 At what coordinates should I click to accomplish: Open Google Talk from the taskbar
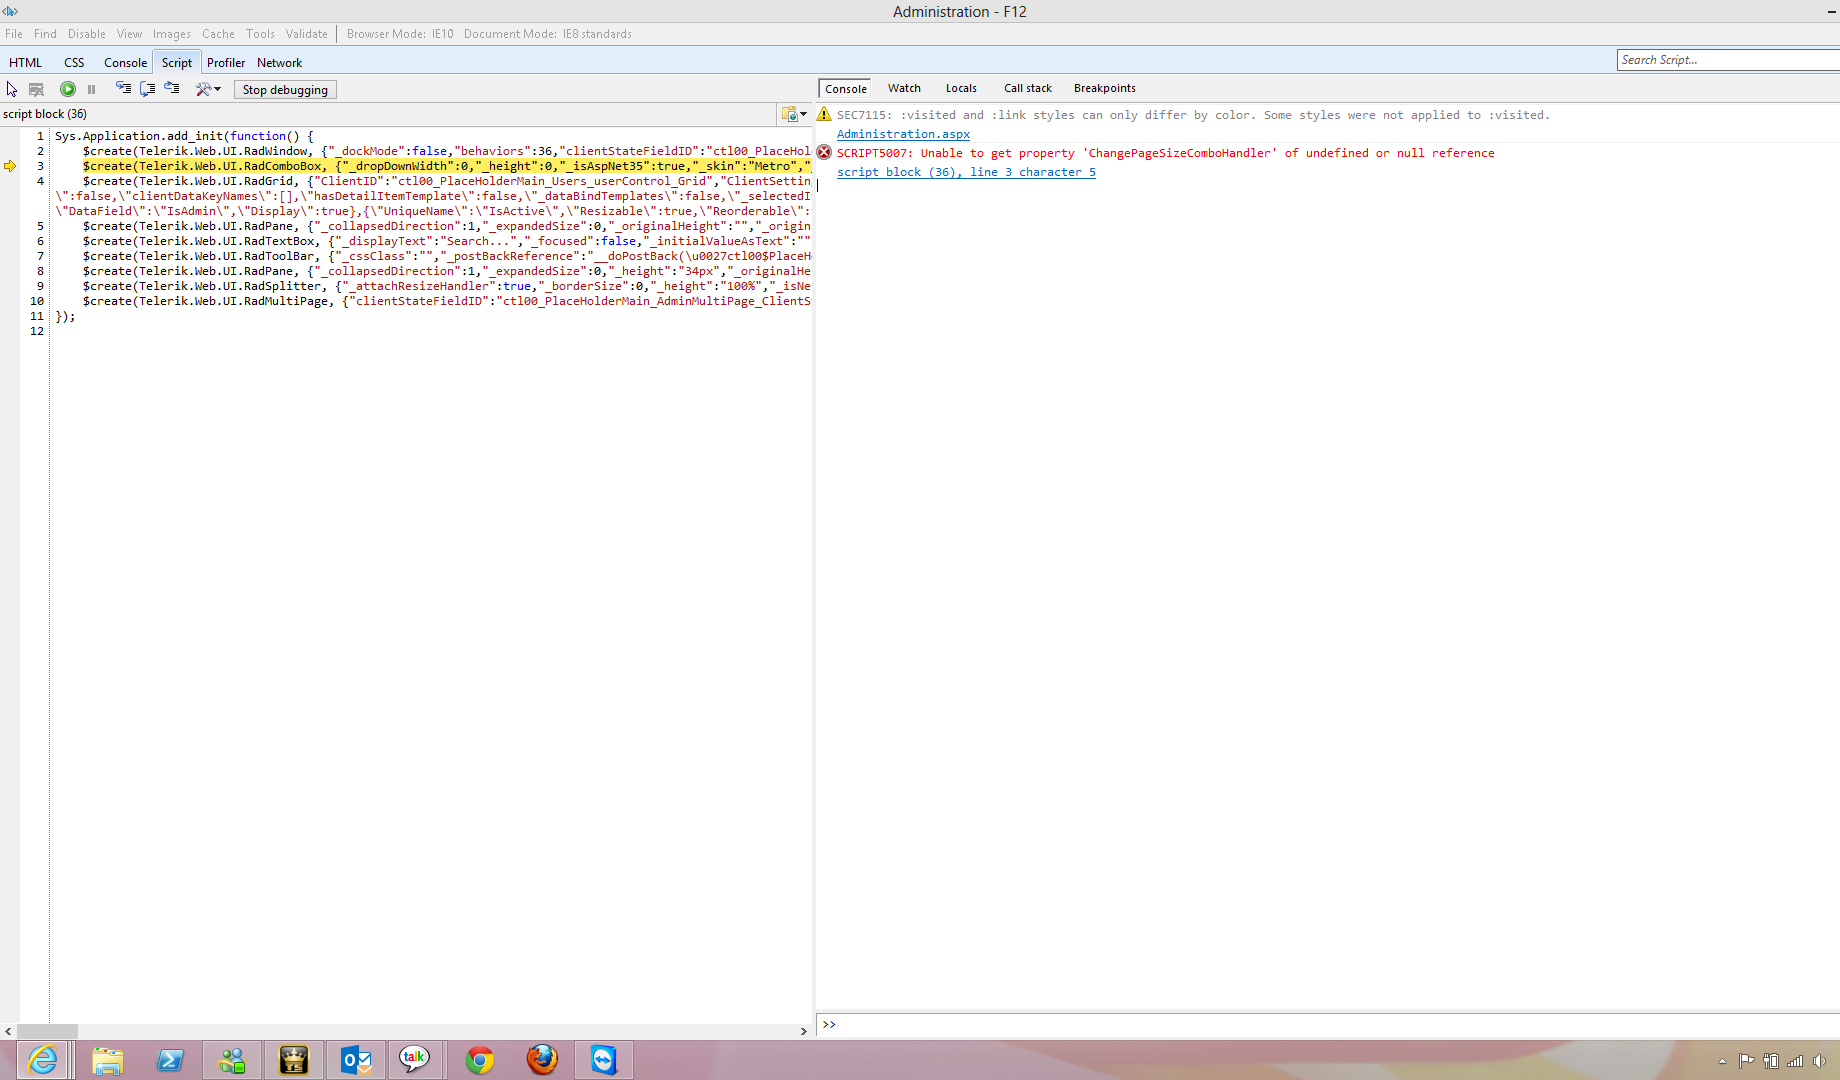[414, 1060]
